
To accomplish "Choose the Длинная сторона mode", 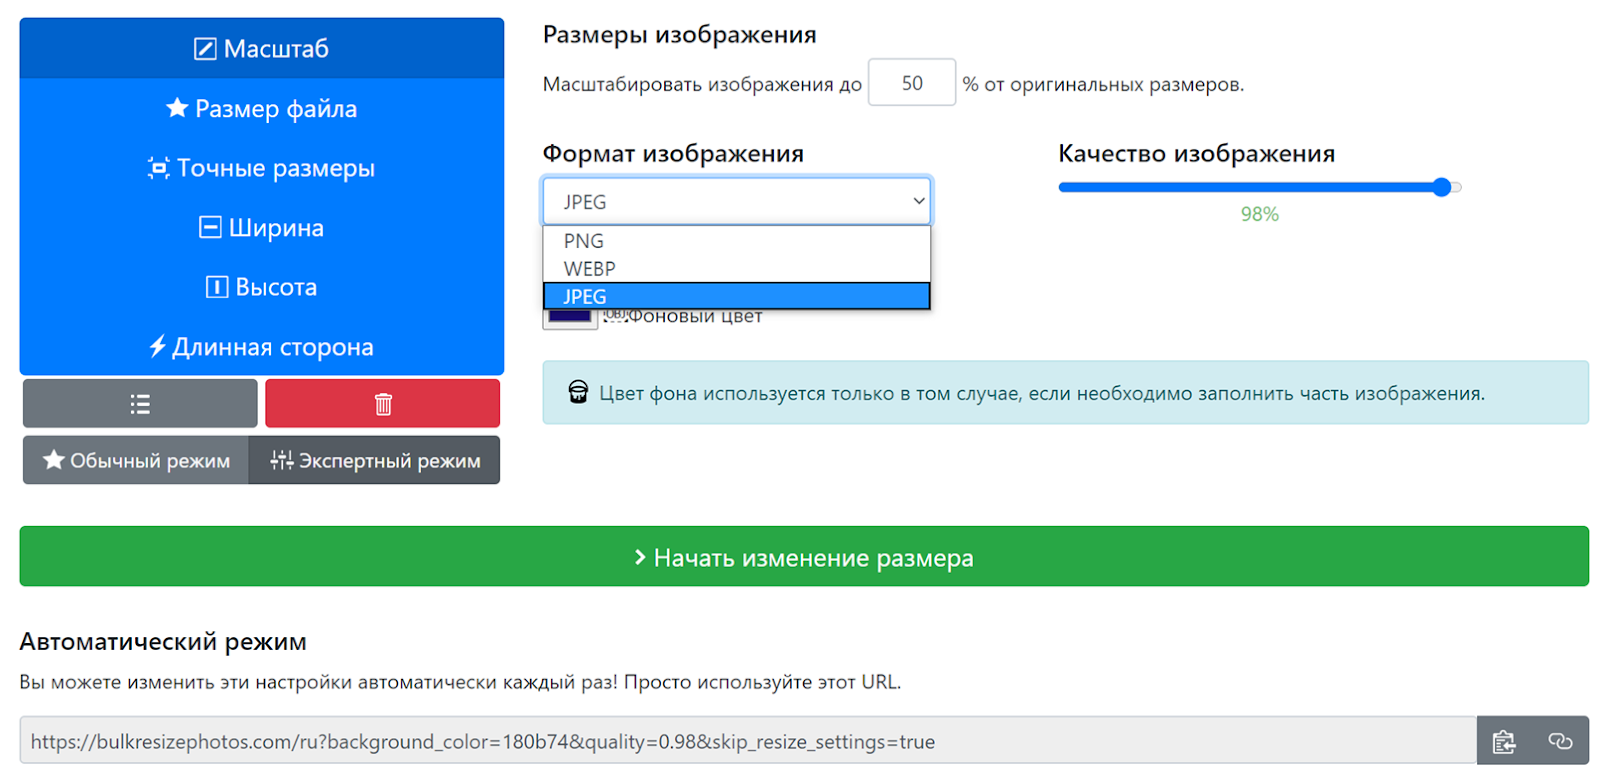I will (261, 347).
